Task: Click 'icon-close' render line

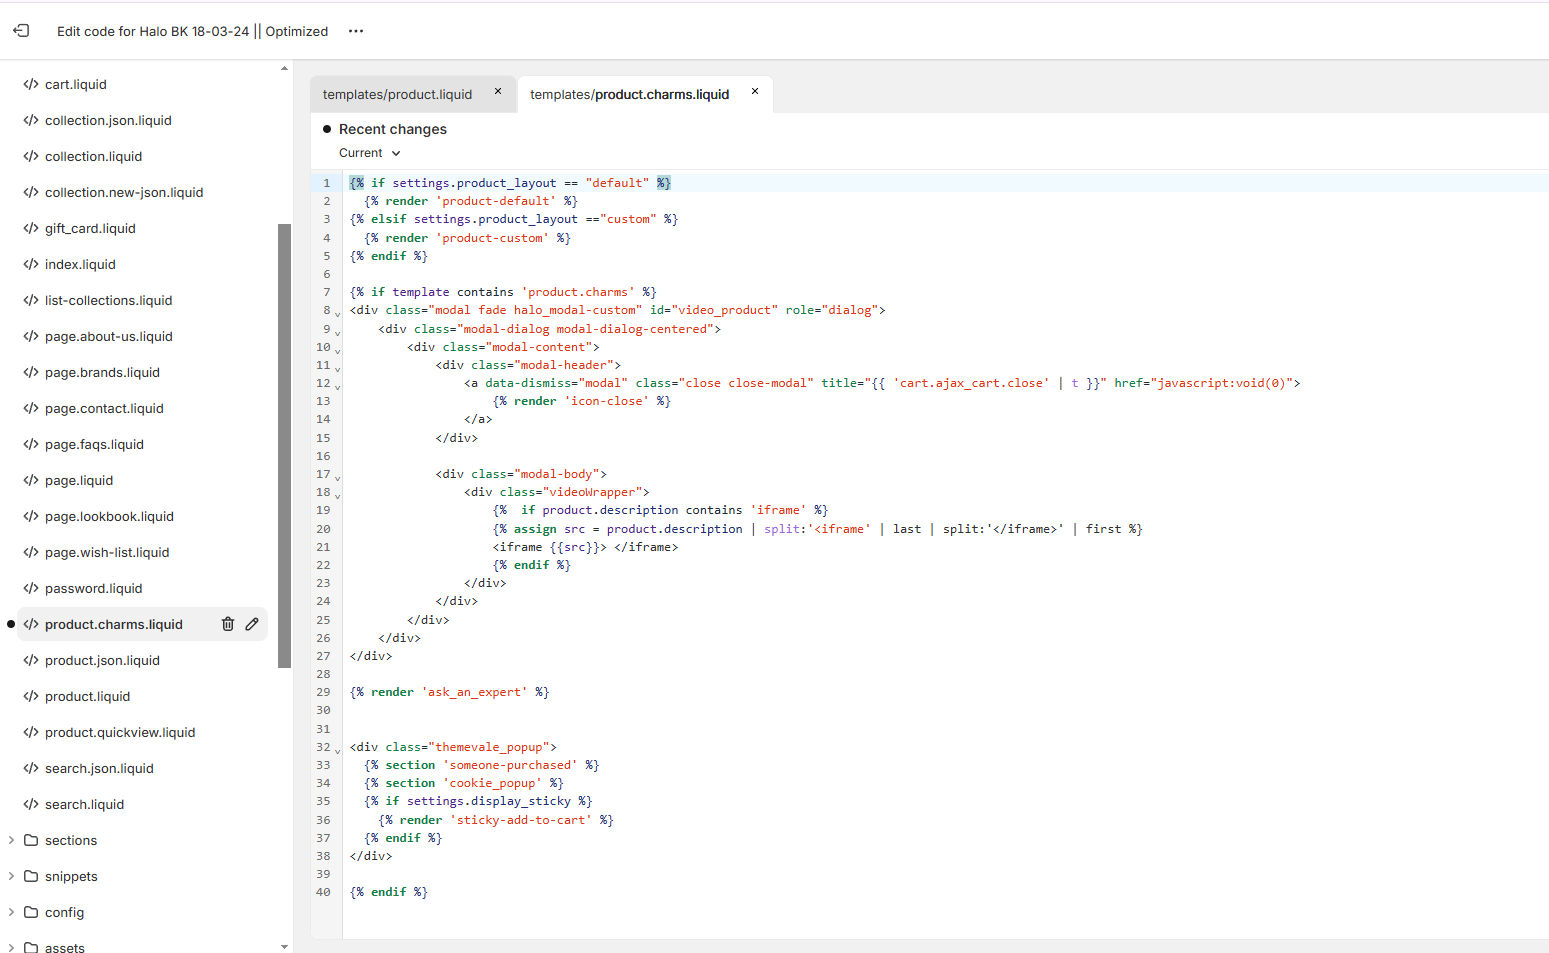Action: [x=582, y=401]
